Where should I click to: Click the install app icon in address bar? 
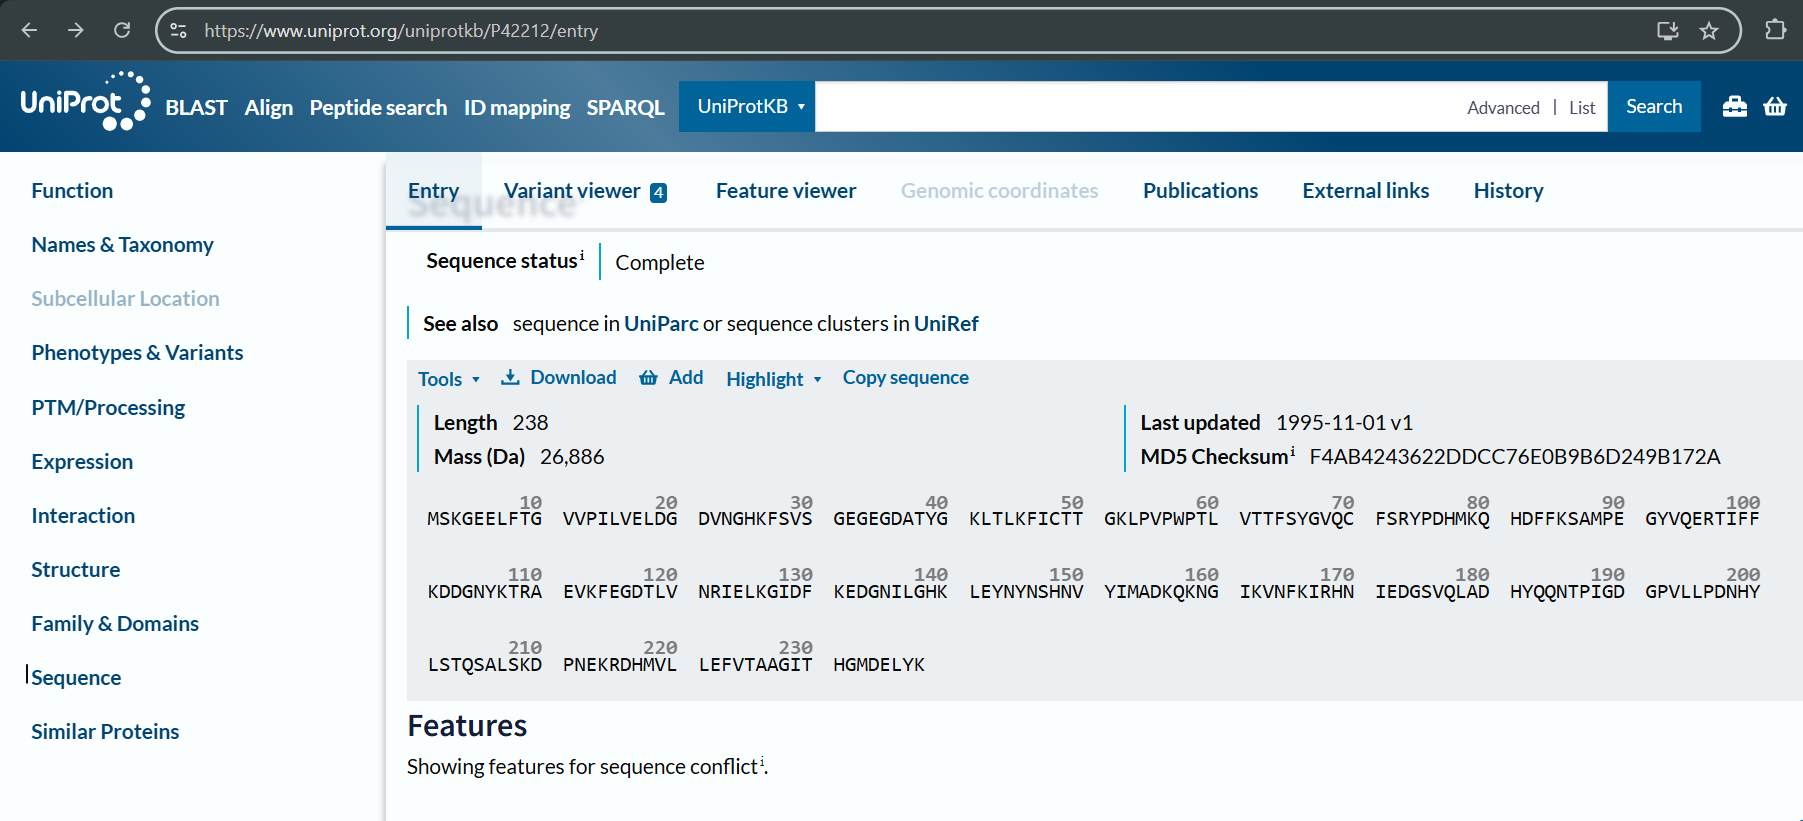pos(1667,31)
